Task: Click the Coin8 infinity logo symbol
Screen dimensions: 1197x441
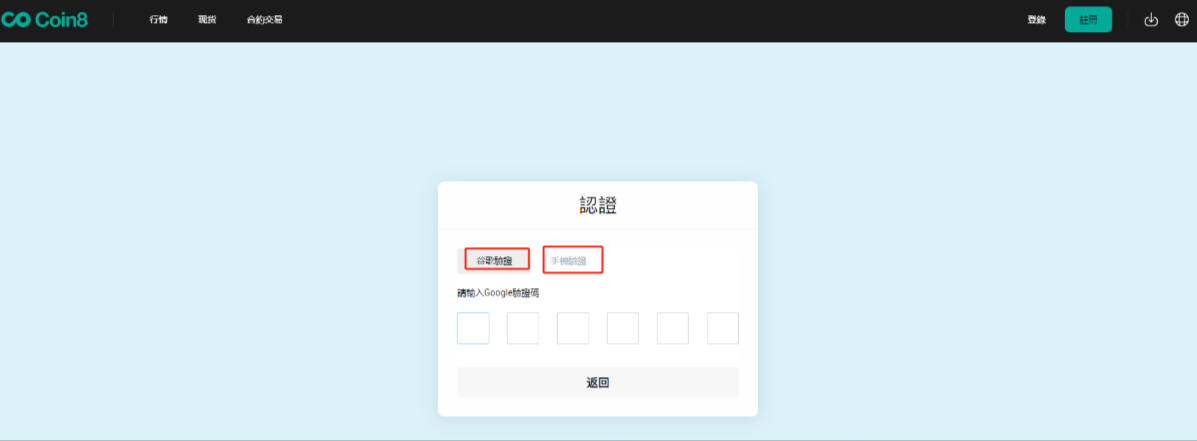Action: pyautogui.click(x=15, y=20)
